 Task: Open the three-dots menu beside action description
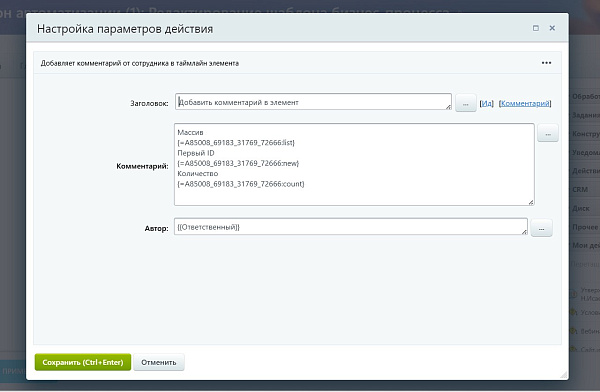coord(546,63)
